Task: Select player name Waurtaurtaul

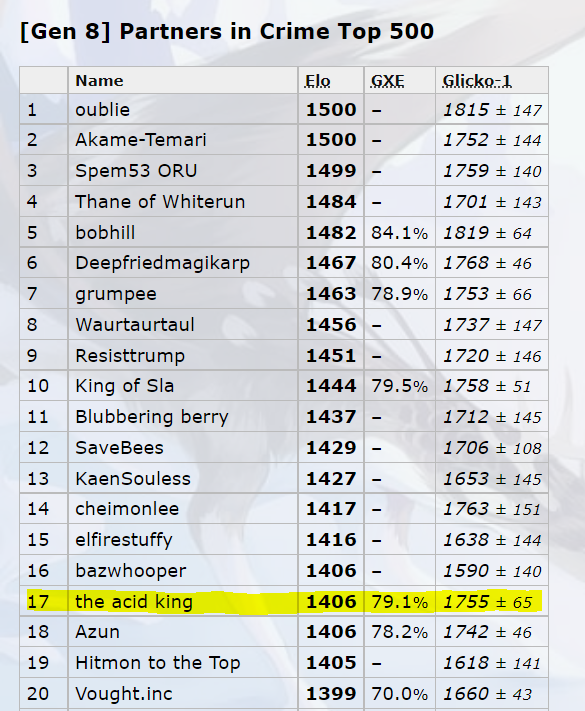Action: click(x=135, y=325)
